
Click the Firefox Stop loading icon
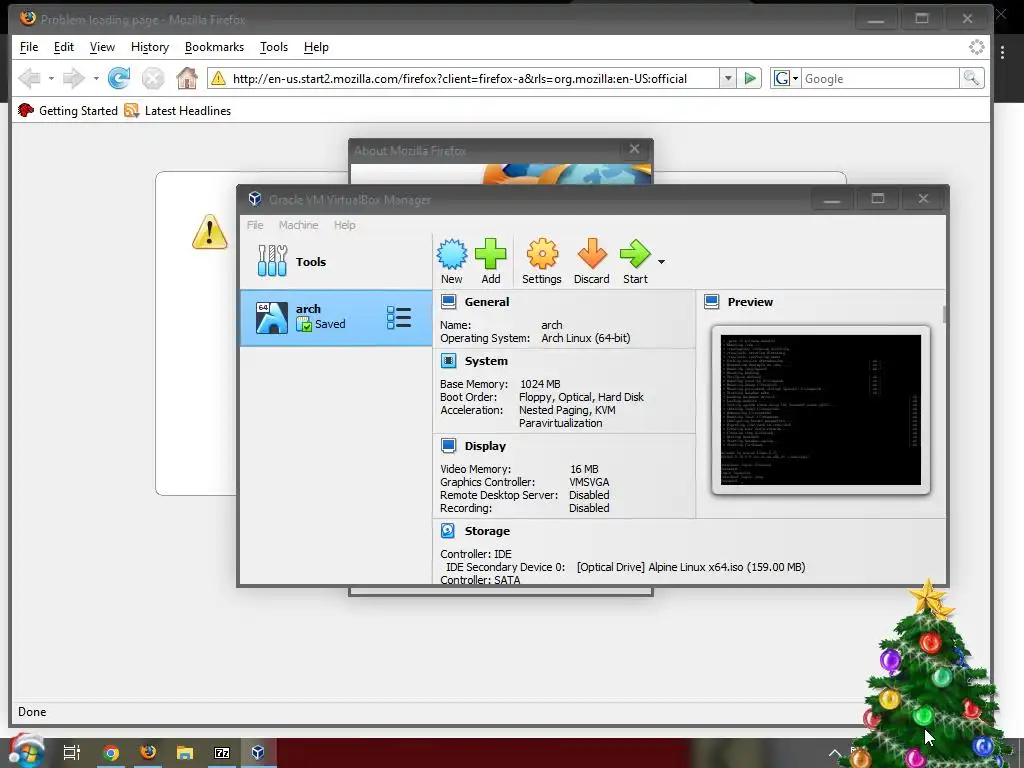(x=153, y=78)
